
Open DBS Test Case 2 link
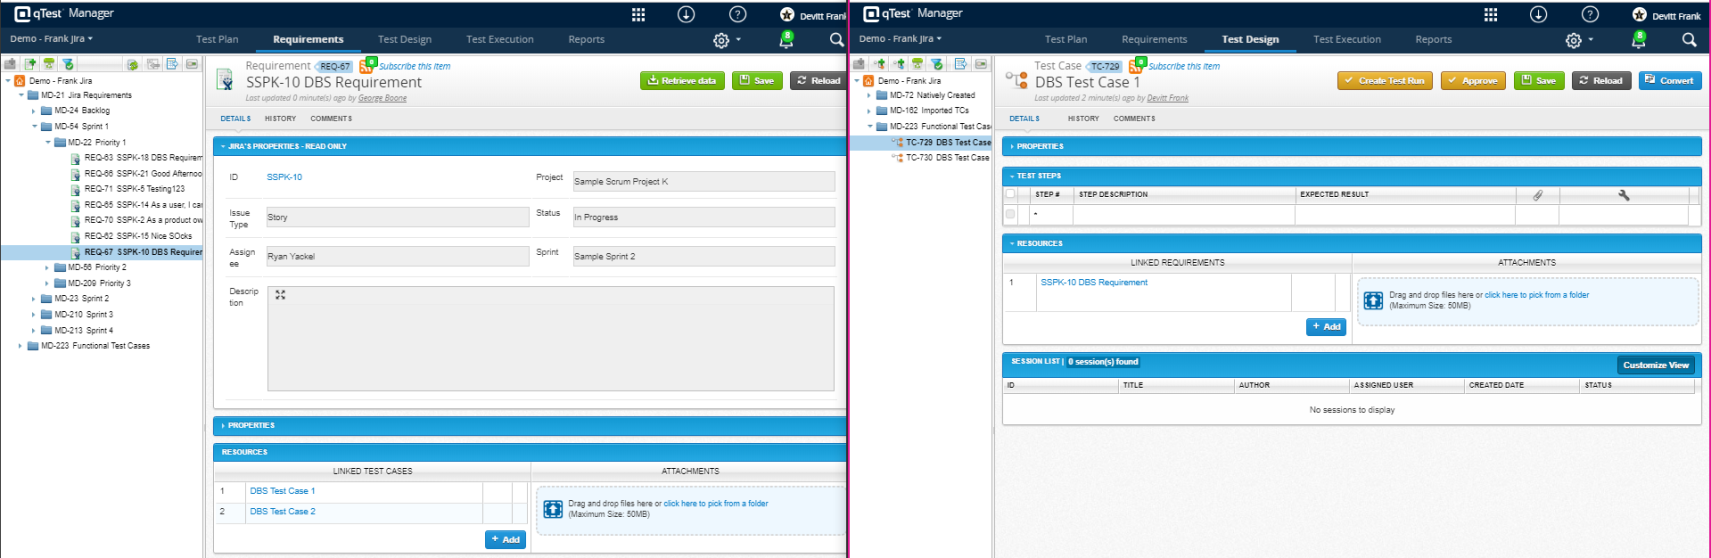coord(282,511)
